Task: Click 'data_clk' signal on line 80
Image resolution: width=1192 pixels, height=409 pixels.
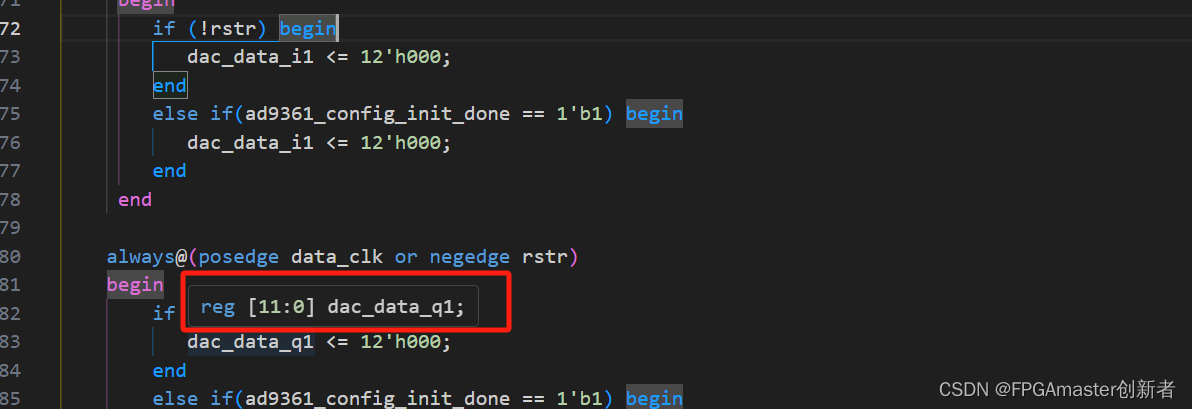Action: 336,256
